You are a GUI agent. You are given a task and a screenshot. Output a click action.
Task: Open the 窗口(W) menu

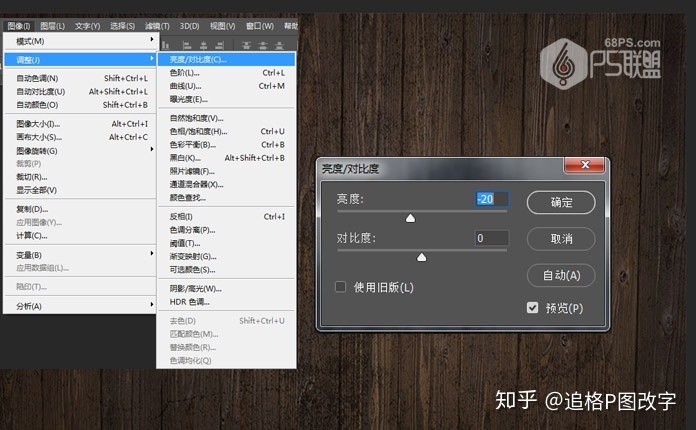260,26
